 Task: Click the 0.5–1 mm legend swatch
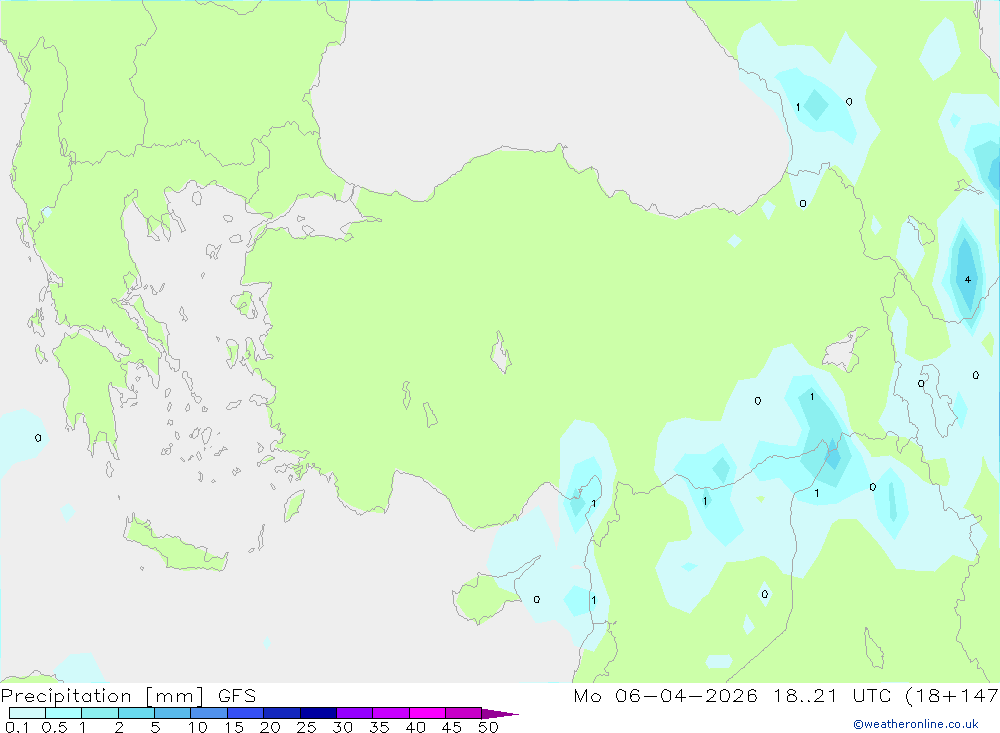(x=64, y=713)
